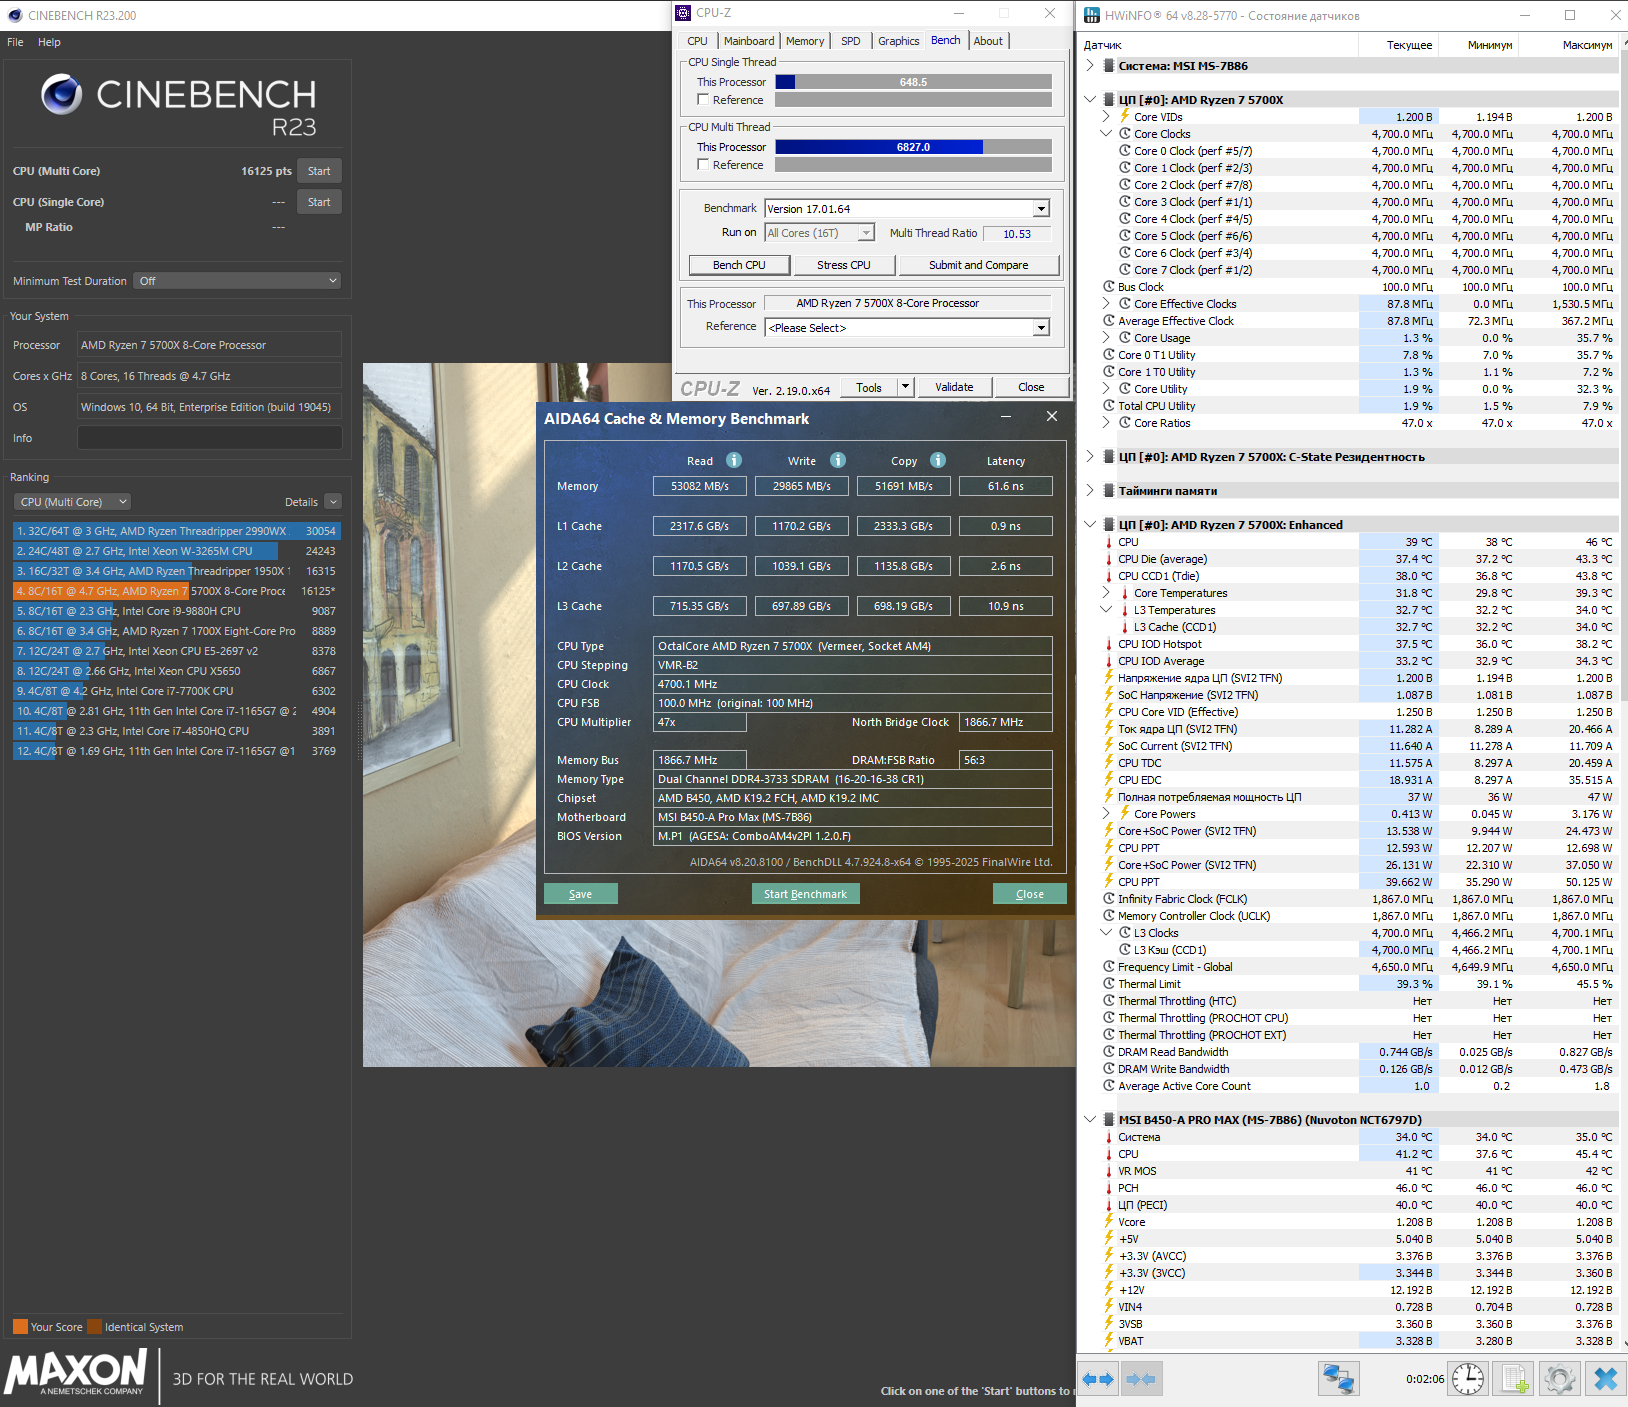Click the CPU Multi Thread 6827.0 progress bar
1628x1407 pixels.
(x=913, y=147)
